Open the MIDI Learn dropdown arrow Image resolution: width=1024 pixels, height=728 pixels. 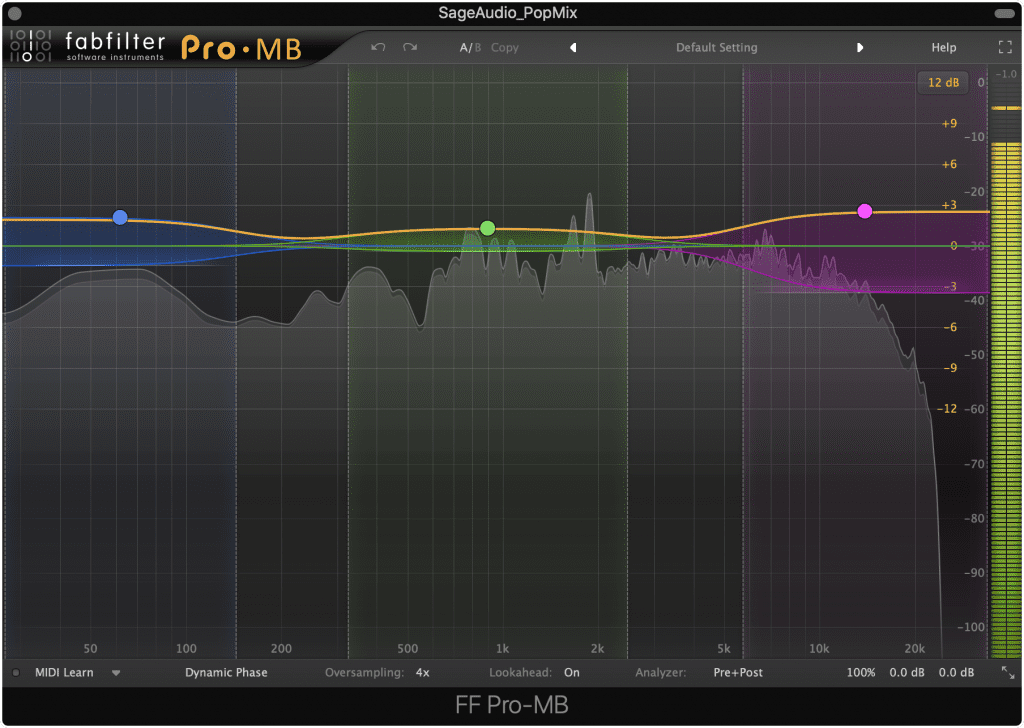(x=116, y=673)
